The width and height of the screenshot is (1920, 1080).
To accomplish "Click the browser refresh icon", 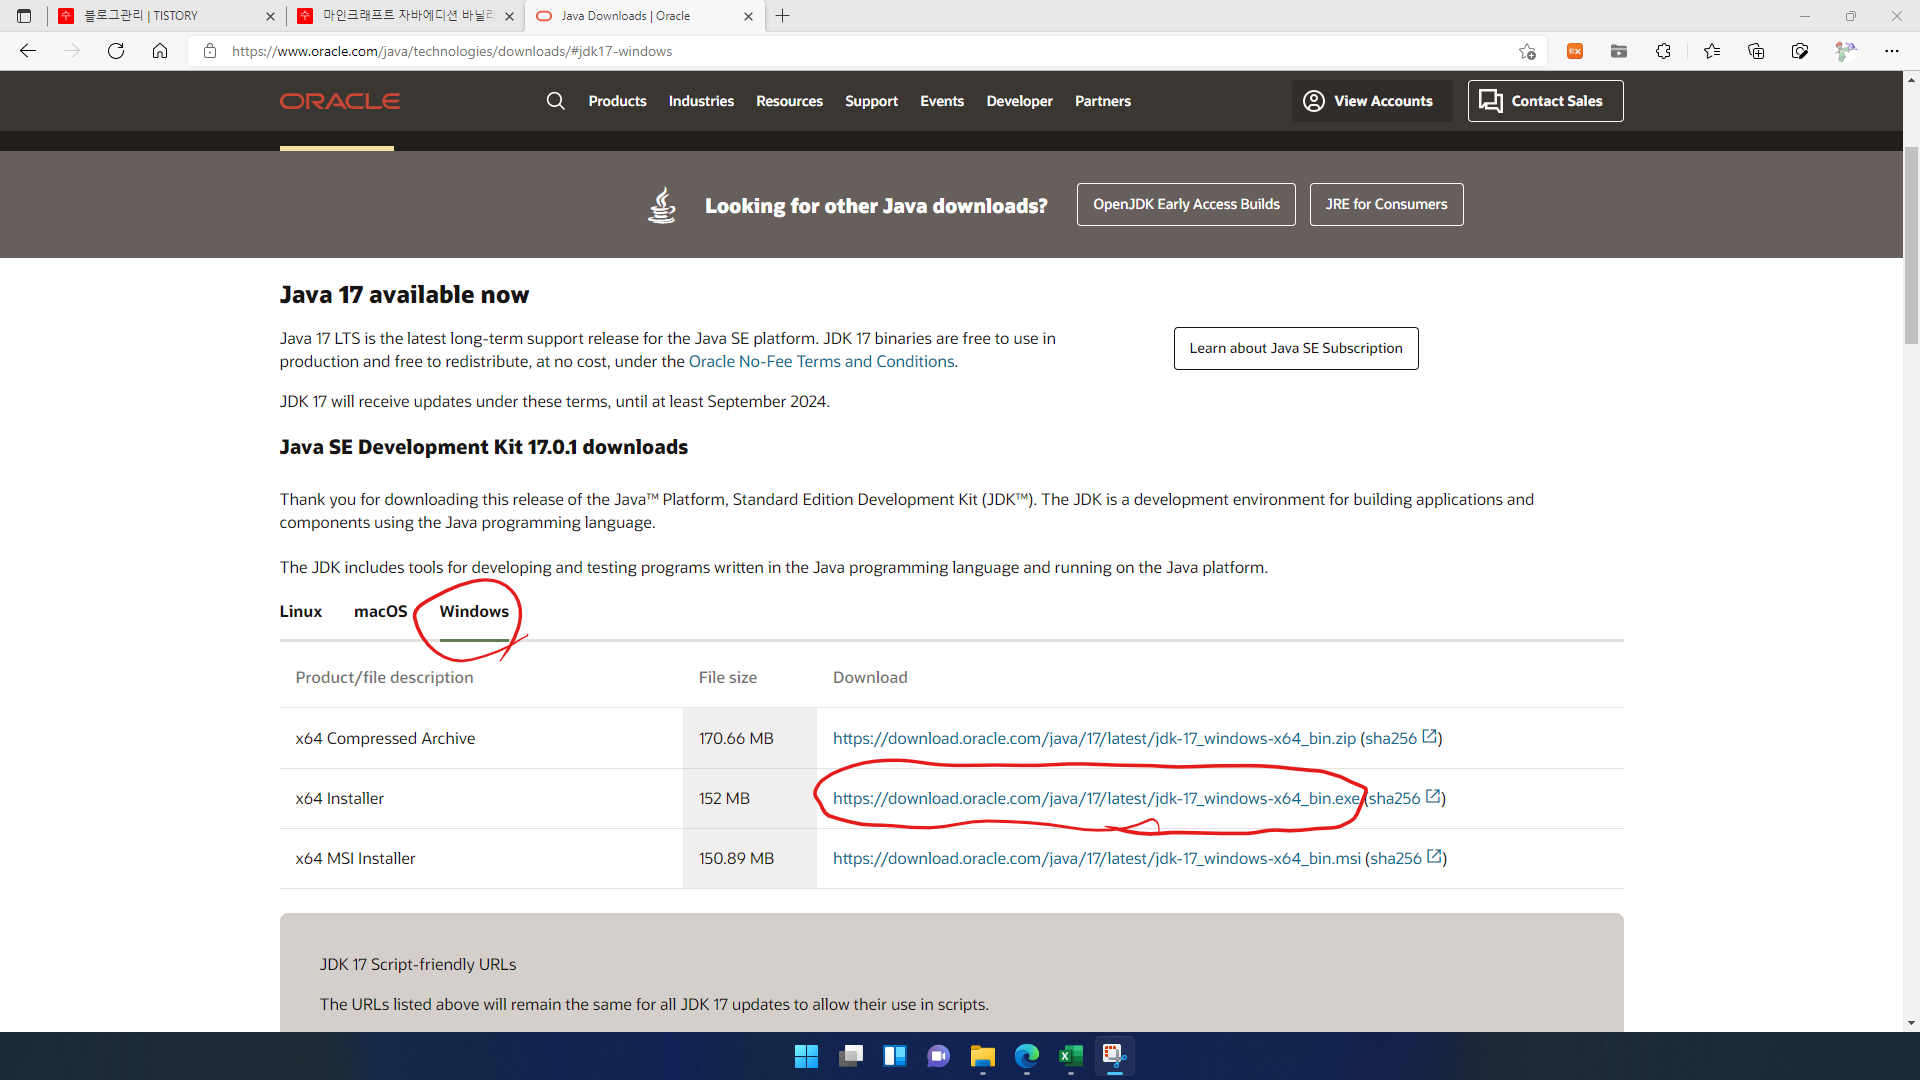I will (x=116, y=51).
